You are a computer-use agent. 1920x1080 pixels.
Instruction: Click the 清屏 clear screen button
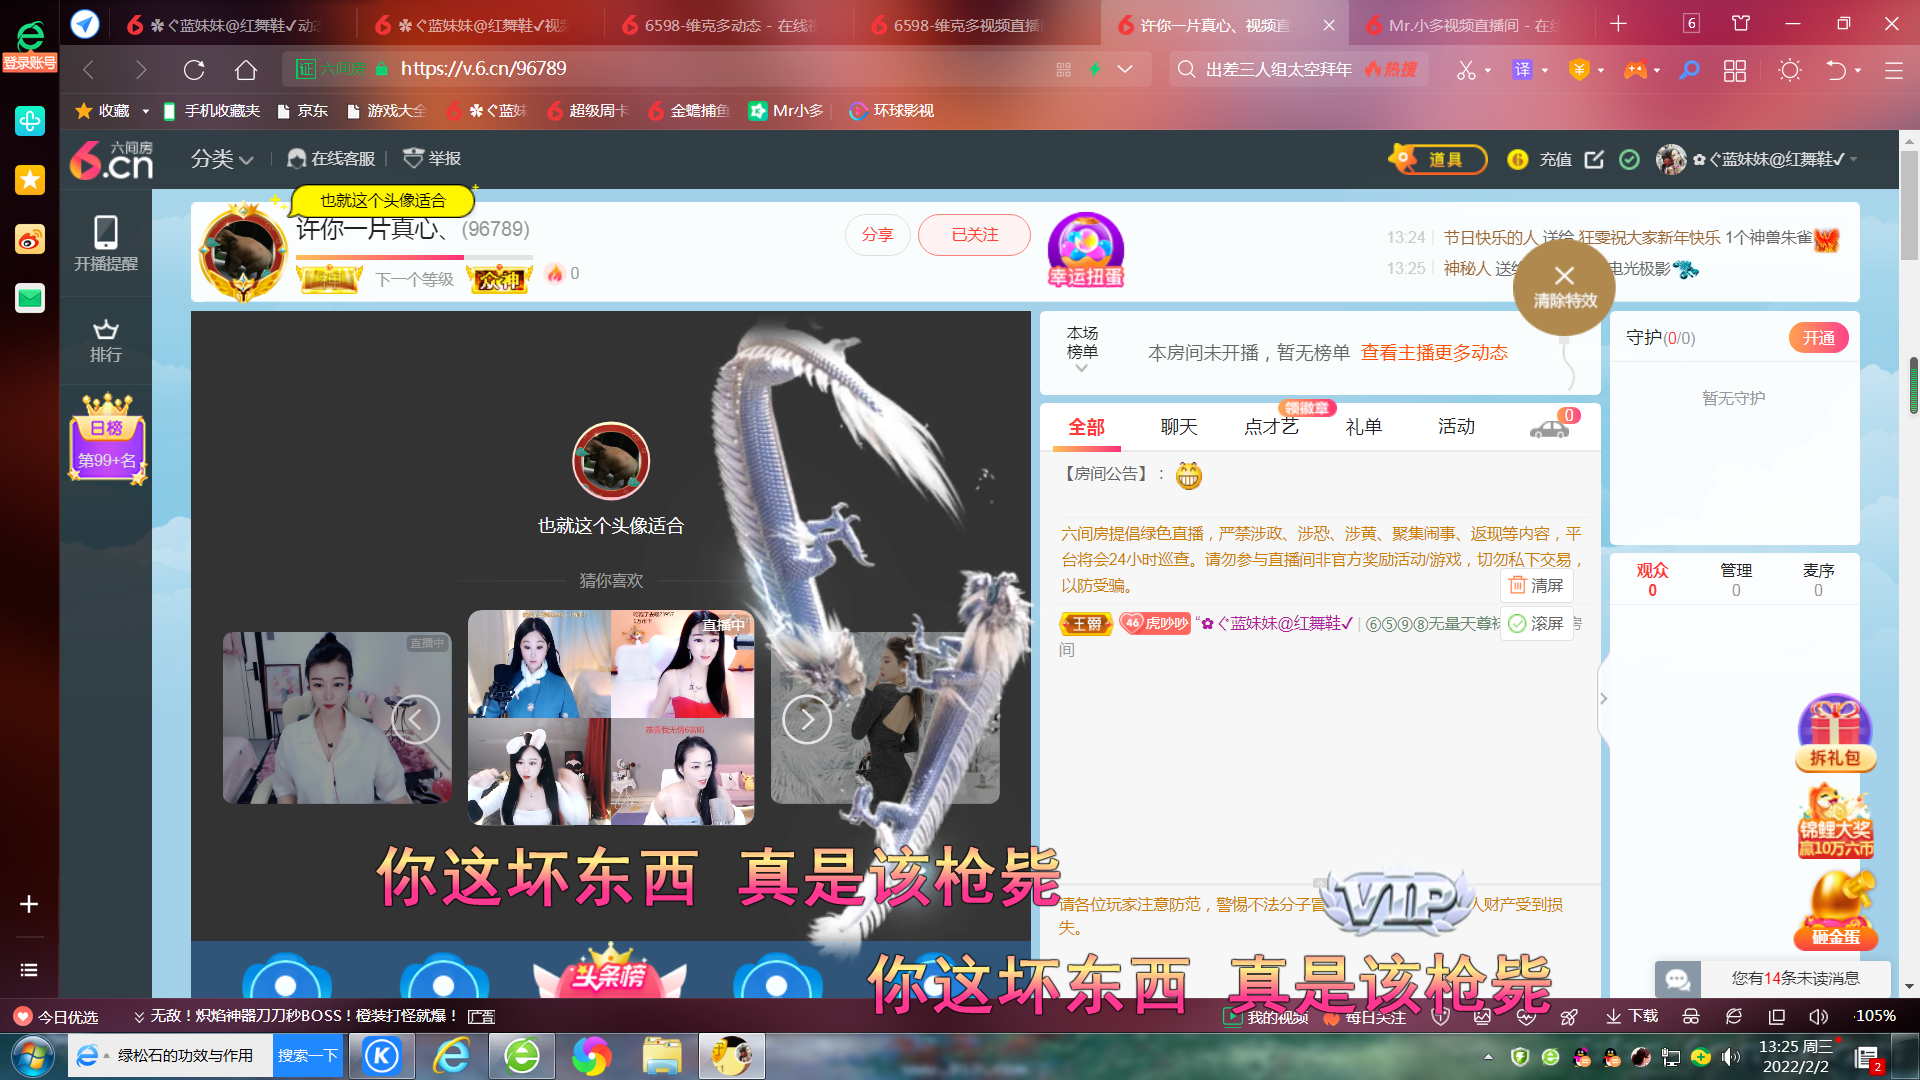pyautogui.click(x=1536, y=586)
